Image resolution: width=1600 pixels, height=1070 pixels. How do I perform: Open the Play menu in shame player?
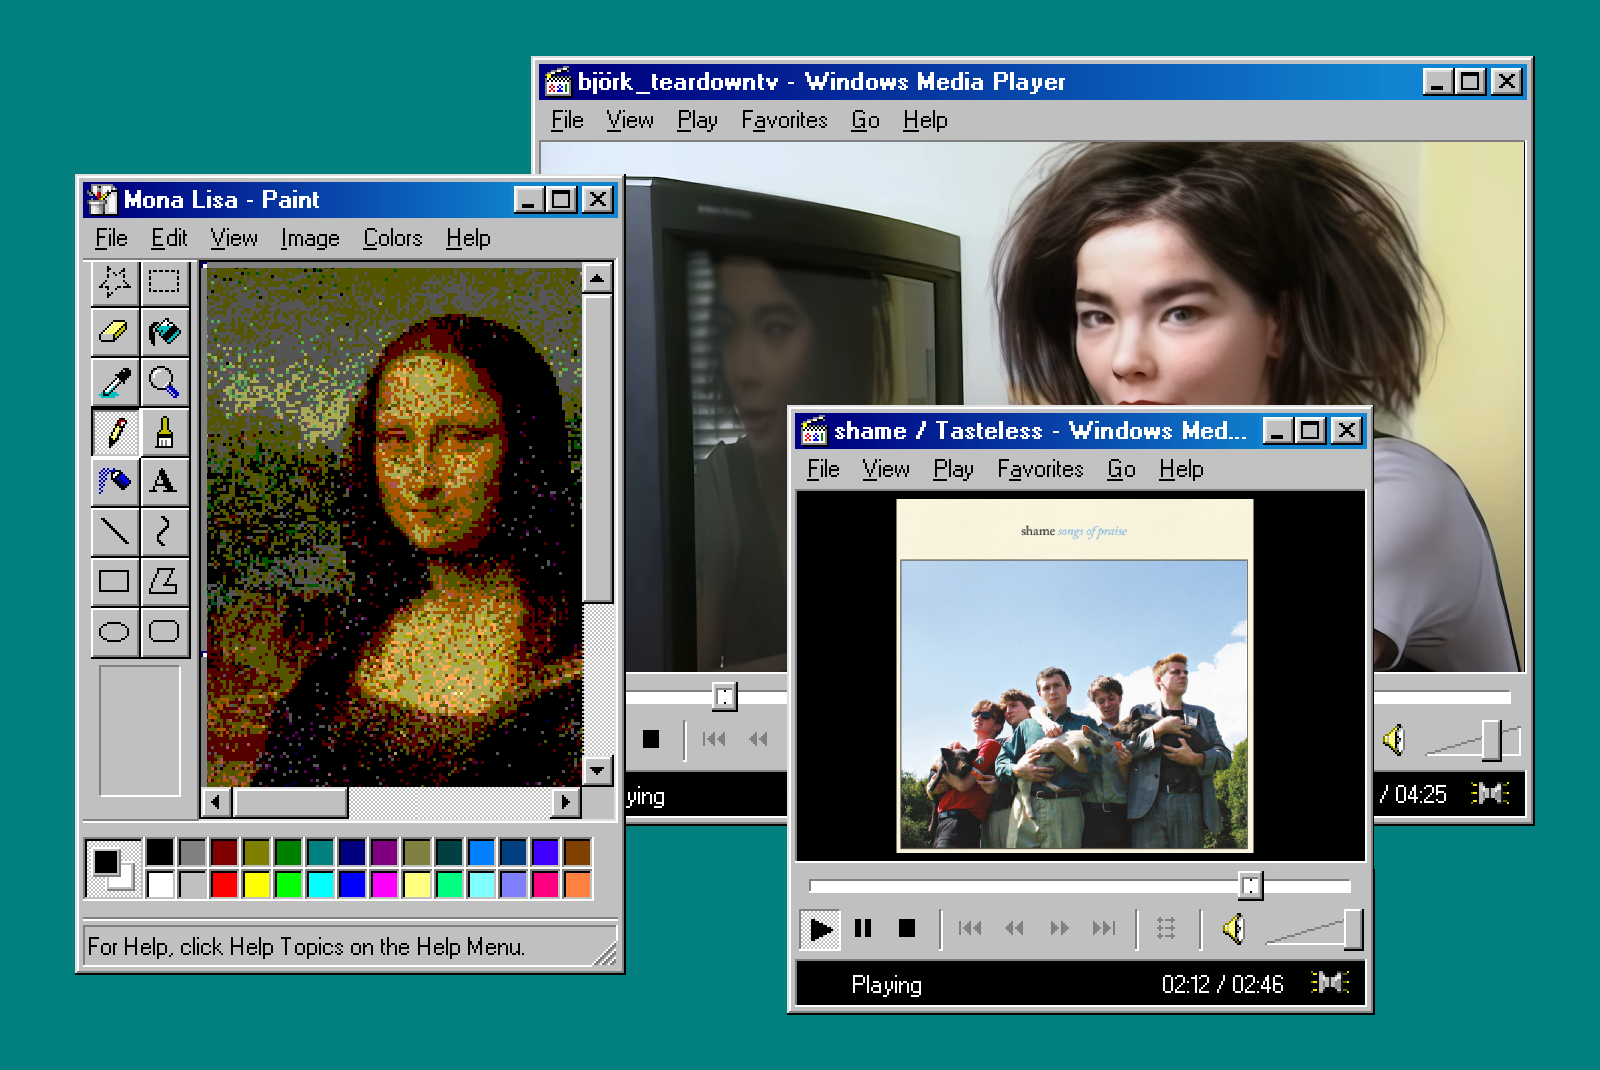(x=953, y=470)
